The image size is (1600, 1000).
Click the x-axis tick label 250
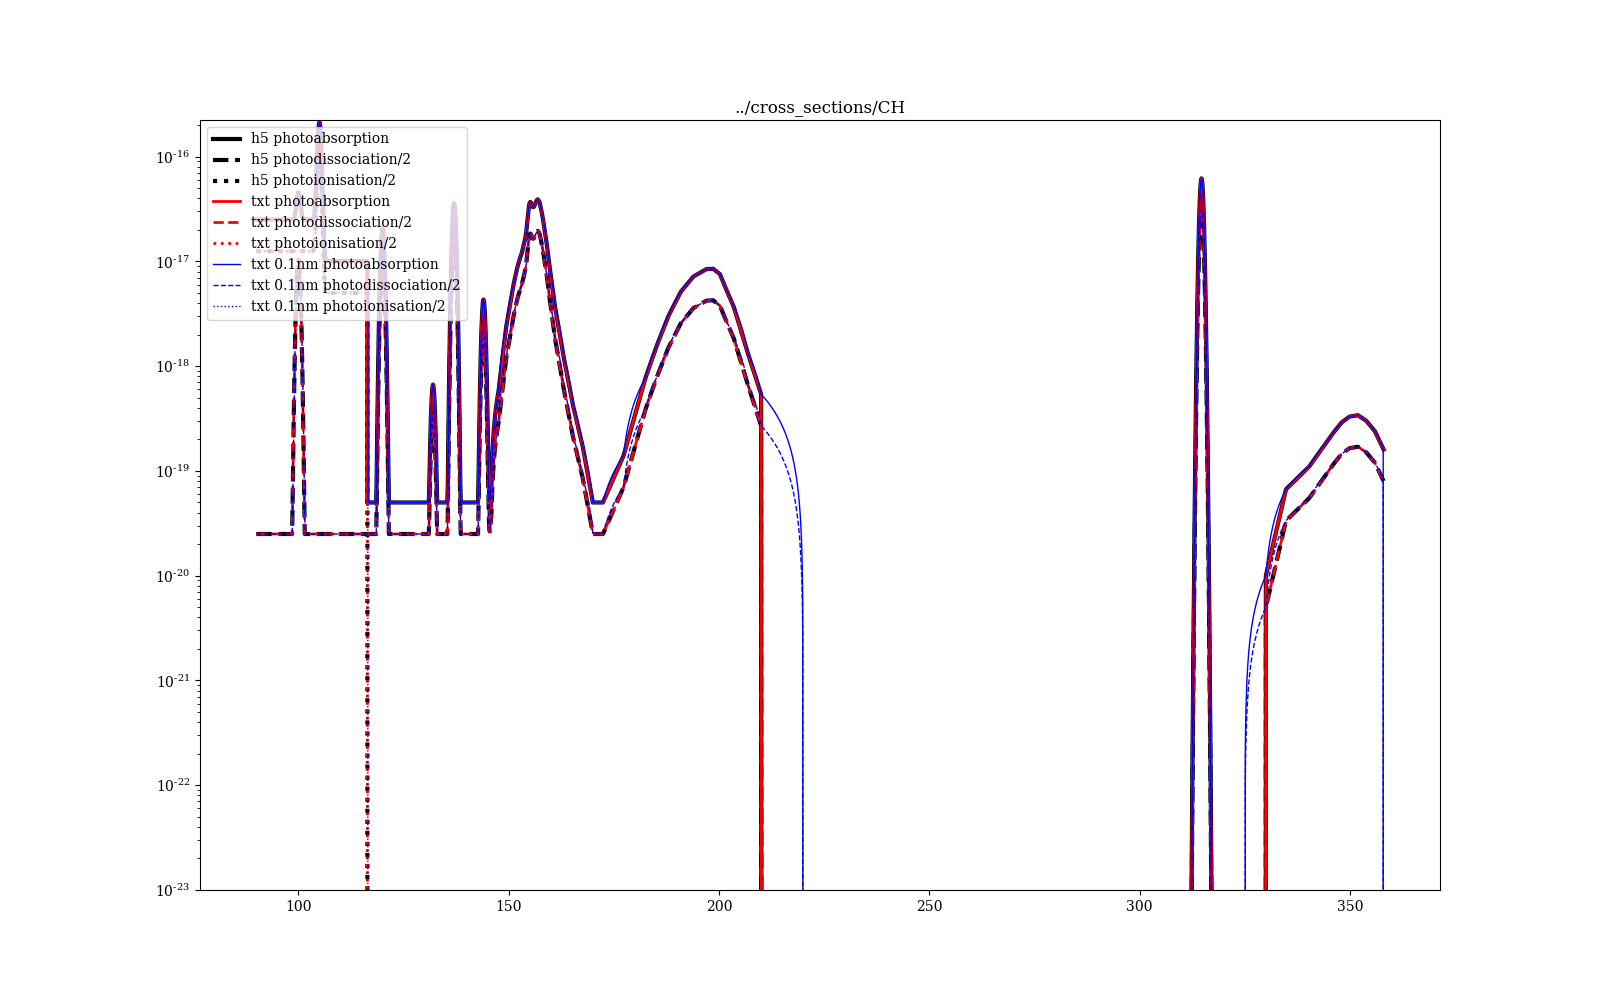929,906
